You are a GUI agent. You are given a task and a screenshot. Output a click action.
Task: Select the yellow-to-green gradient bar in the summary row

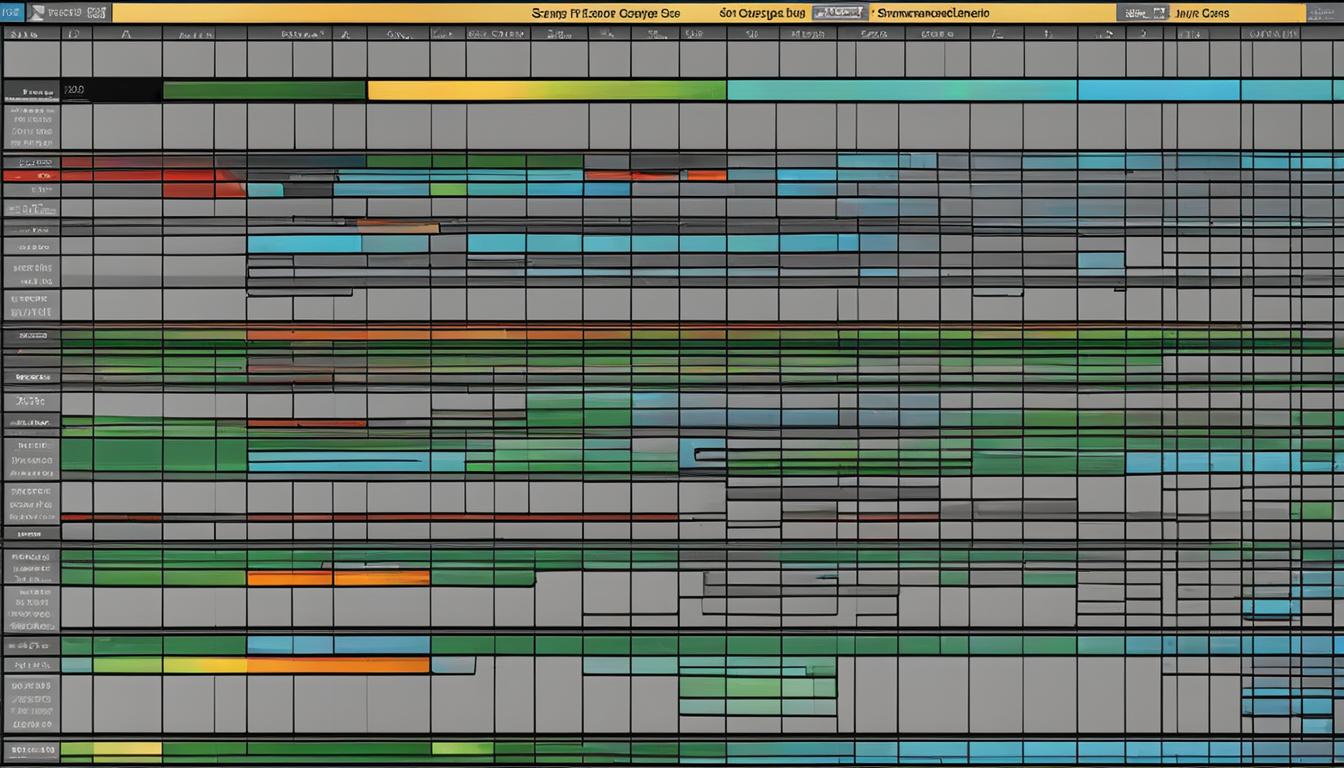click(x=546, y=91)
